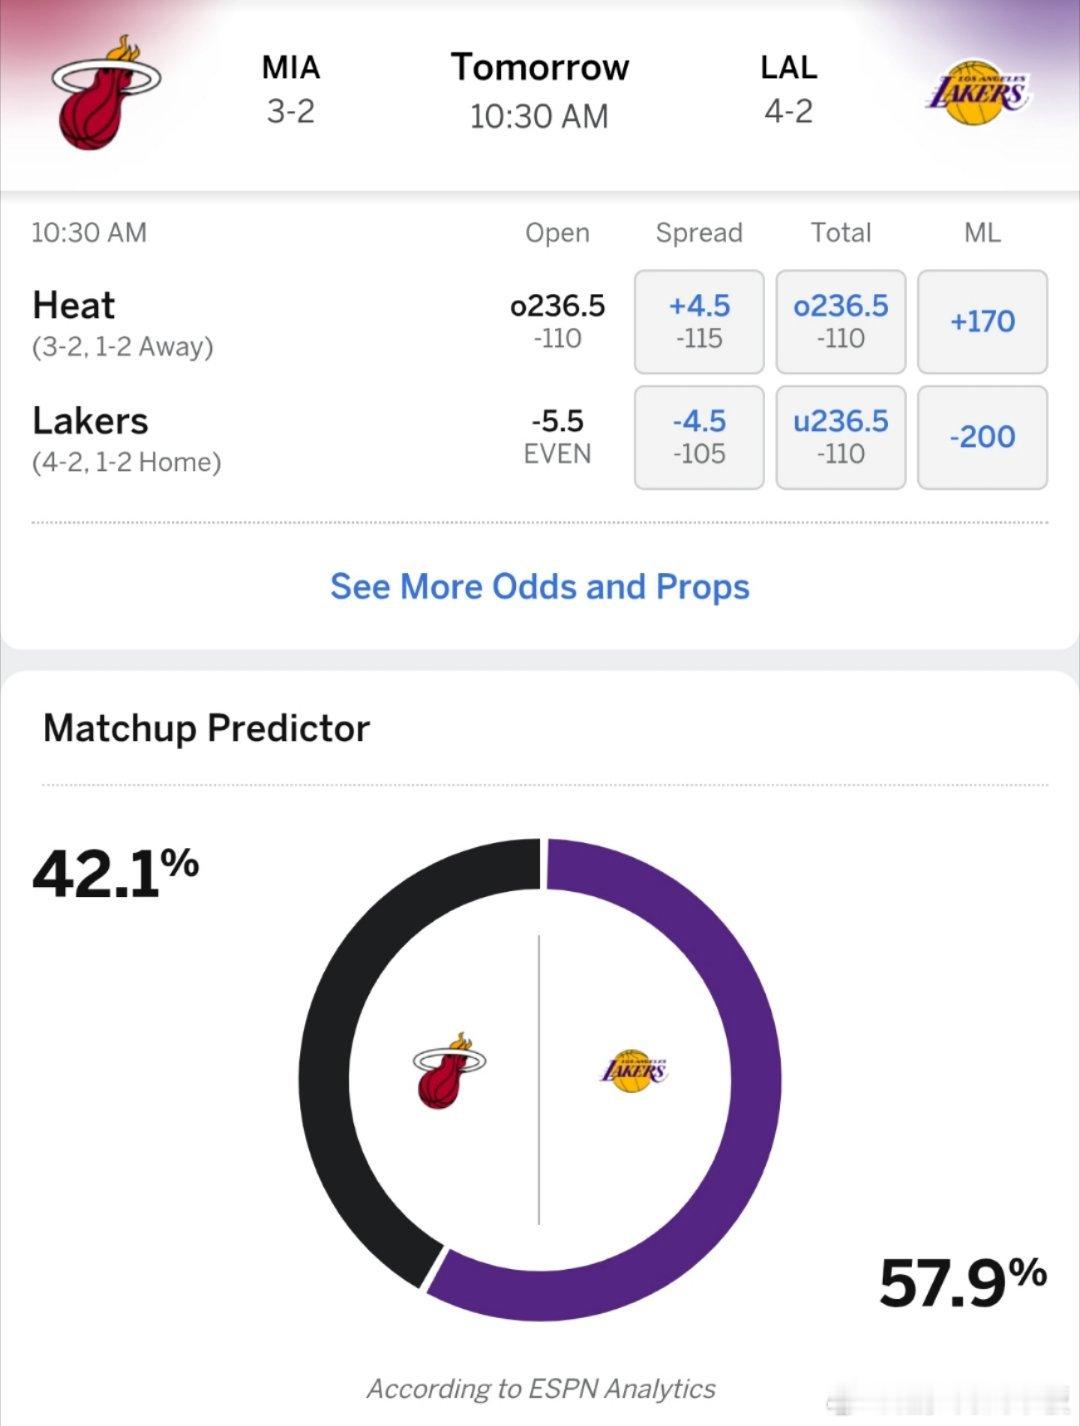Pick Heat +170 moneyline
Screen dimensions: 1080x1426
pos(982,321)
